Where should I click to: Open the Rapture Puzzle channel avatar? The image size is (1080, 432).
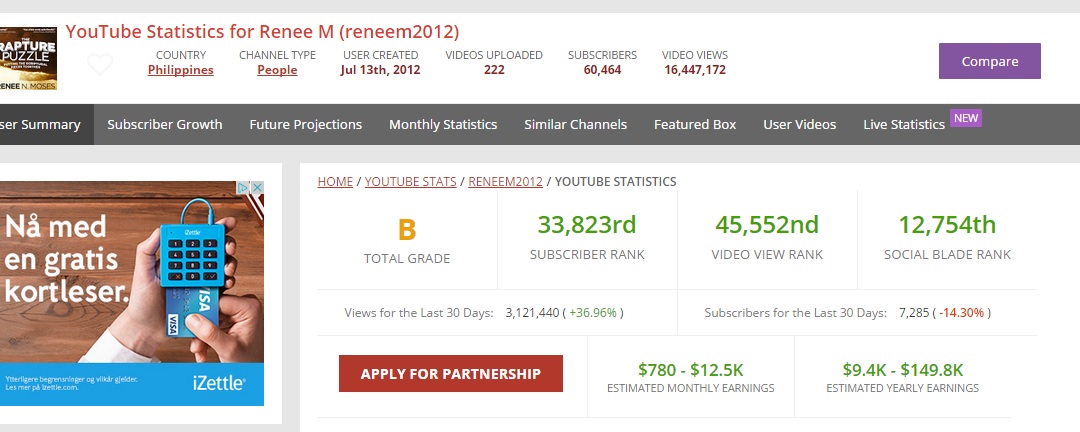[x=28, y=59]
